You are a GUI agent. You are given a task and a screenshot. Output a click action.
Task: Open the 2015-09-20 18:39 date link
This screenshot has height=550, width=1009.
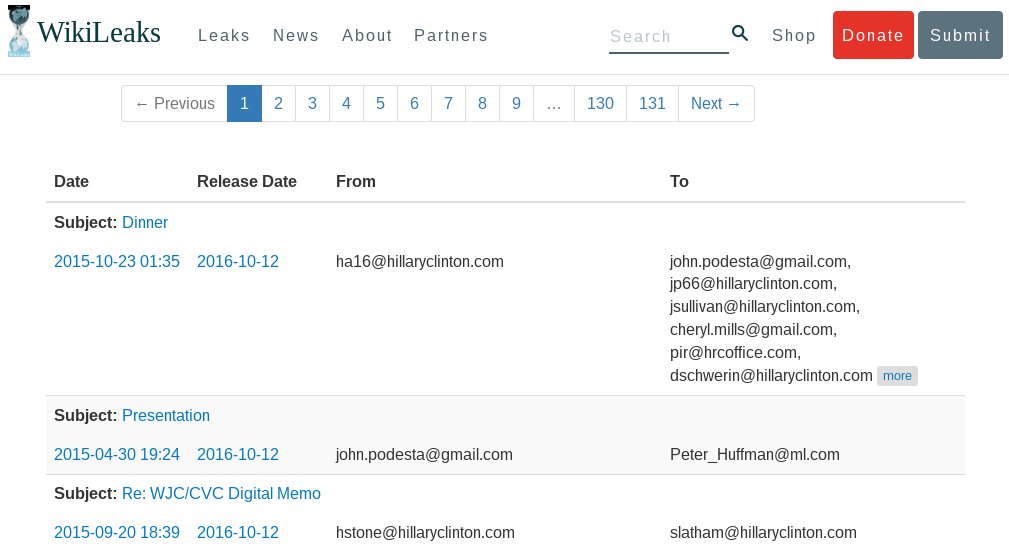(x=116, y=532)
